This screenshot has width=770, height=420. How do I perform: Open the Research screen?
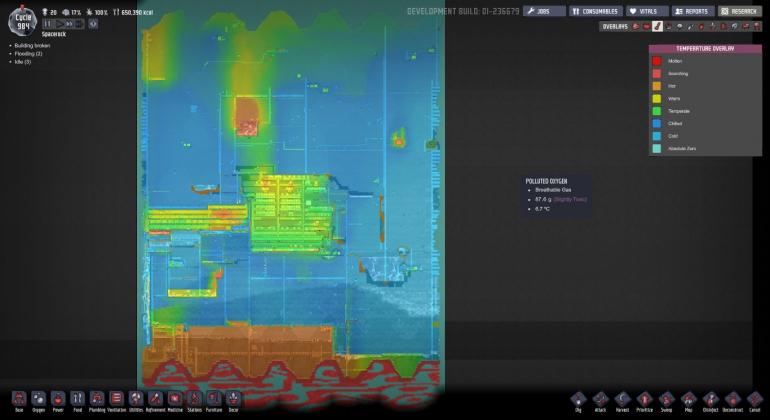(x=738, y=11)
